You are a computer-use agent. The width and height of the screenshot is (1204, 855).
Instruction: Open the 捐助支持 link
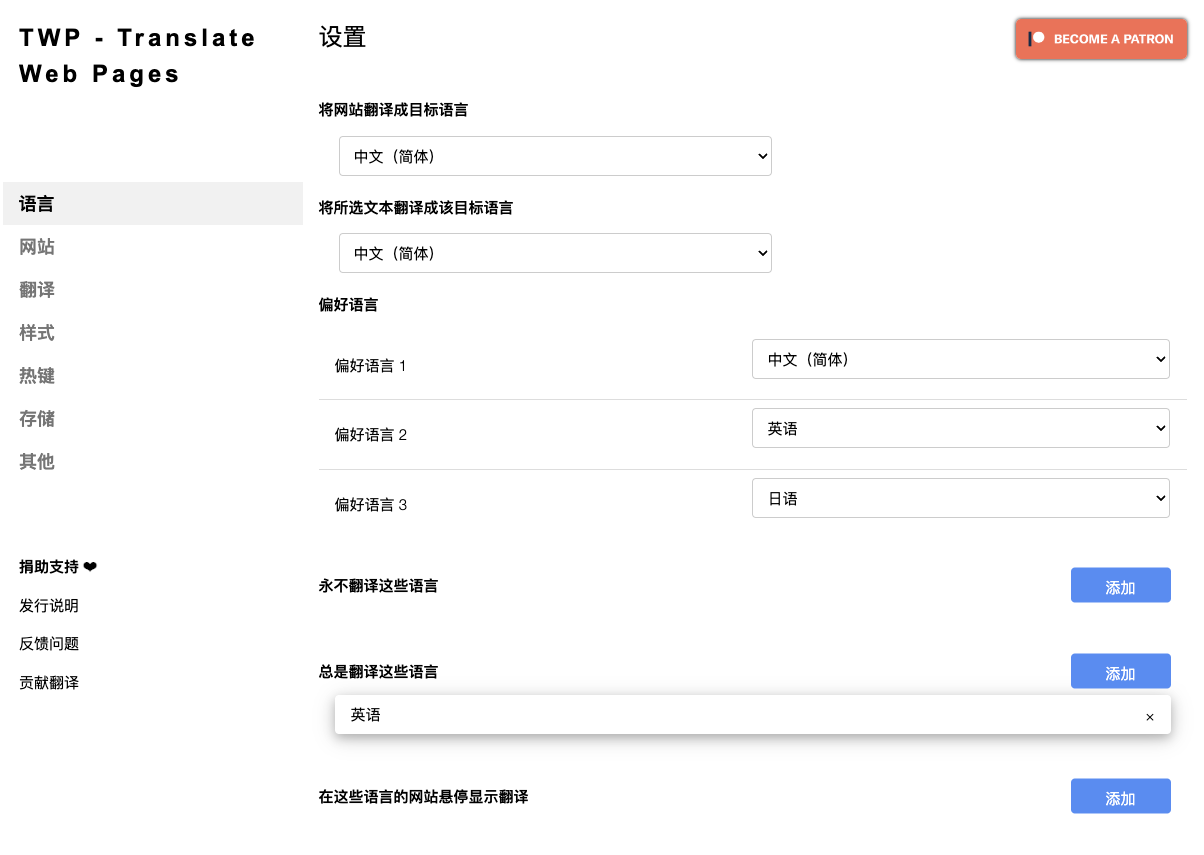pyautogui.click(x=58, y=567)
